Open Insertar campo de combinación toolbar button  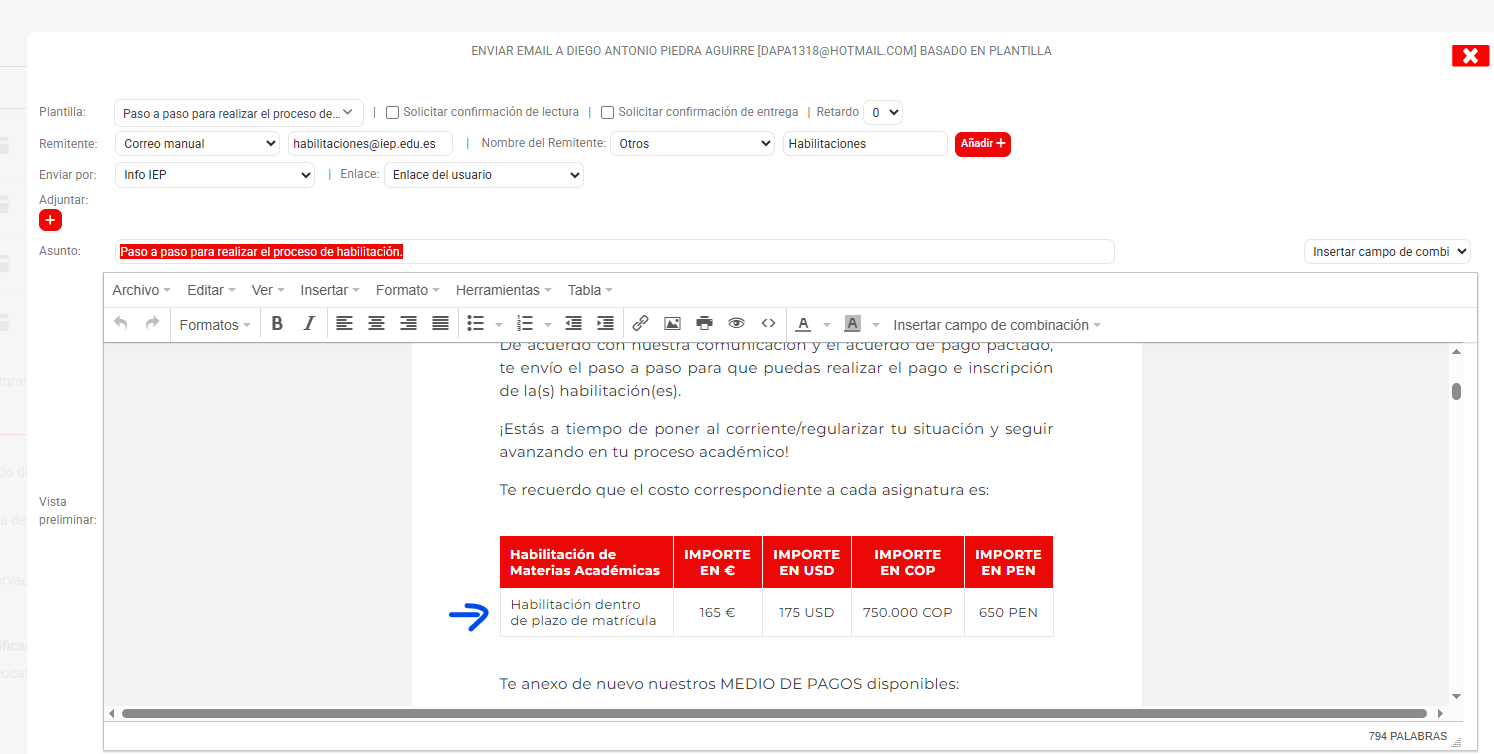(x=996, y=325)
